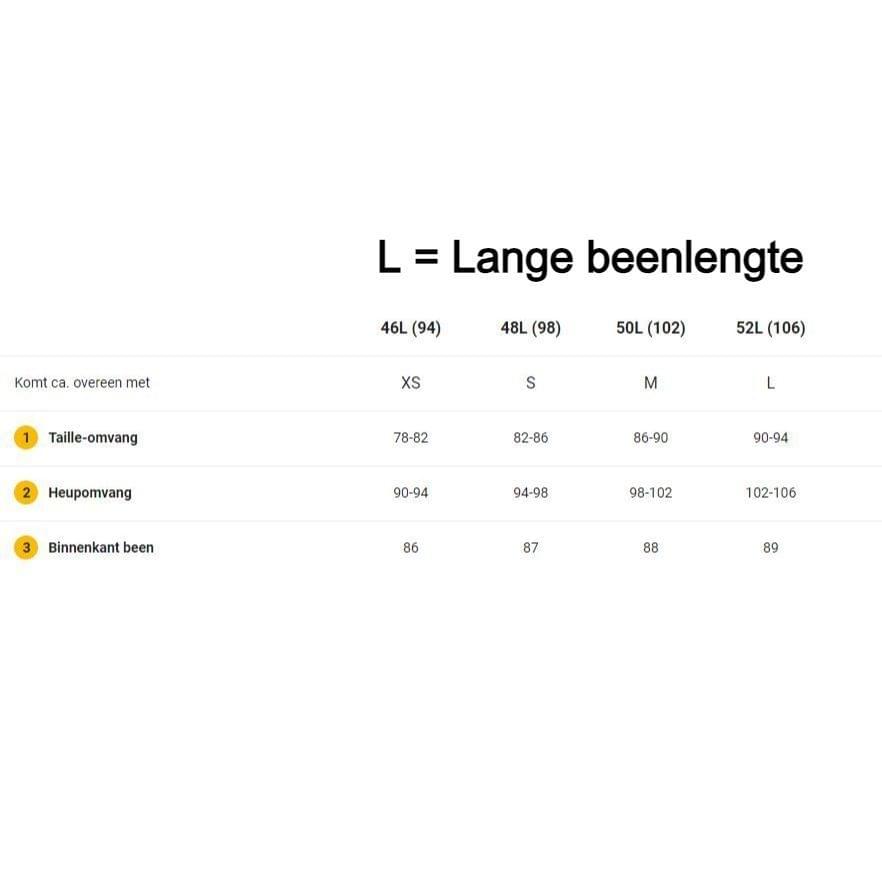Screen dimensions: 882x882
Task: Select the 52L (106) size header
Action: tap(771, 328)
